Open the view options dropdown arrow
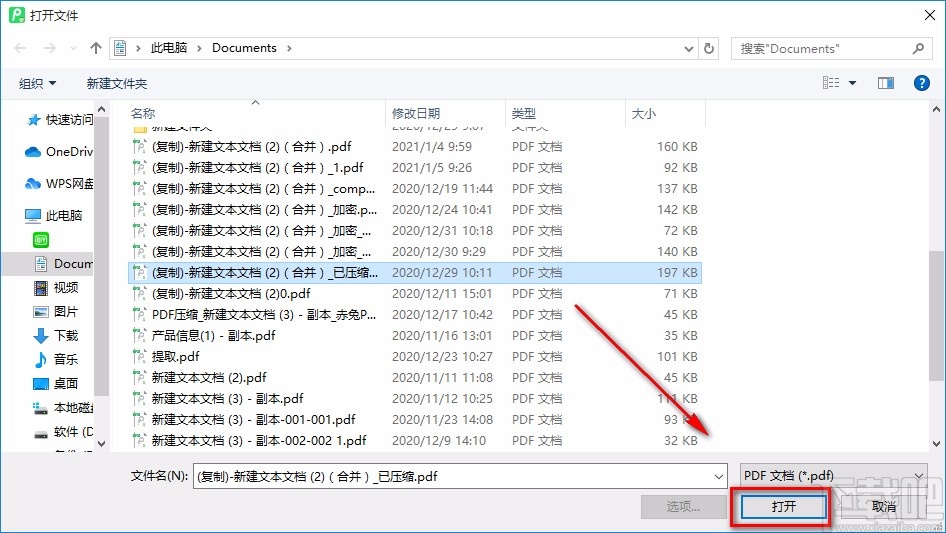The width and height of the screenshot is (946, 533). click(x=852, y=83)
